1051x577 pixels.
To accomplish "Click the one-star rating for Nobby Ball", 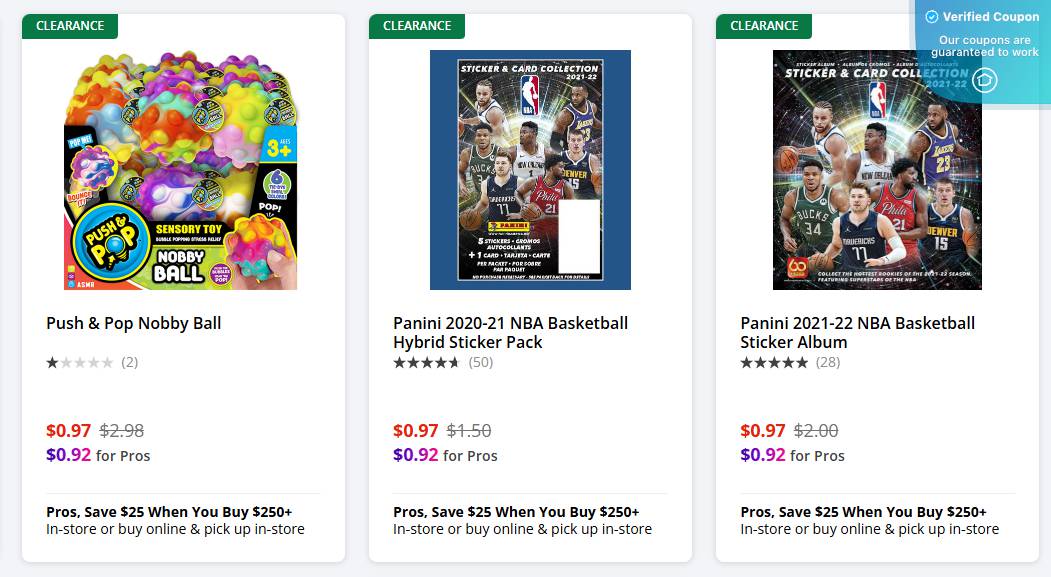I will point(80,362).
